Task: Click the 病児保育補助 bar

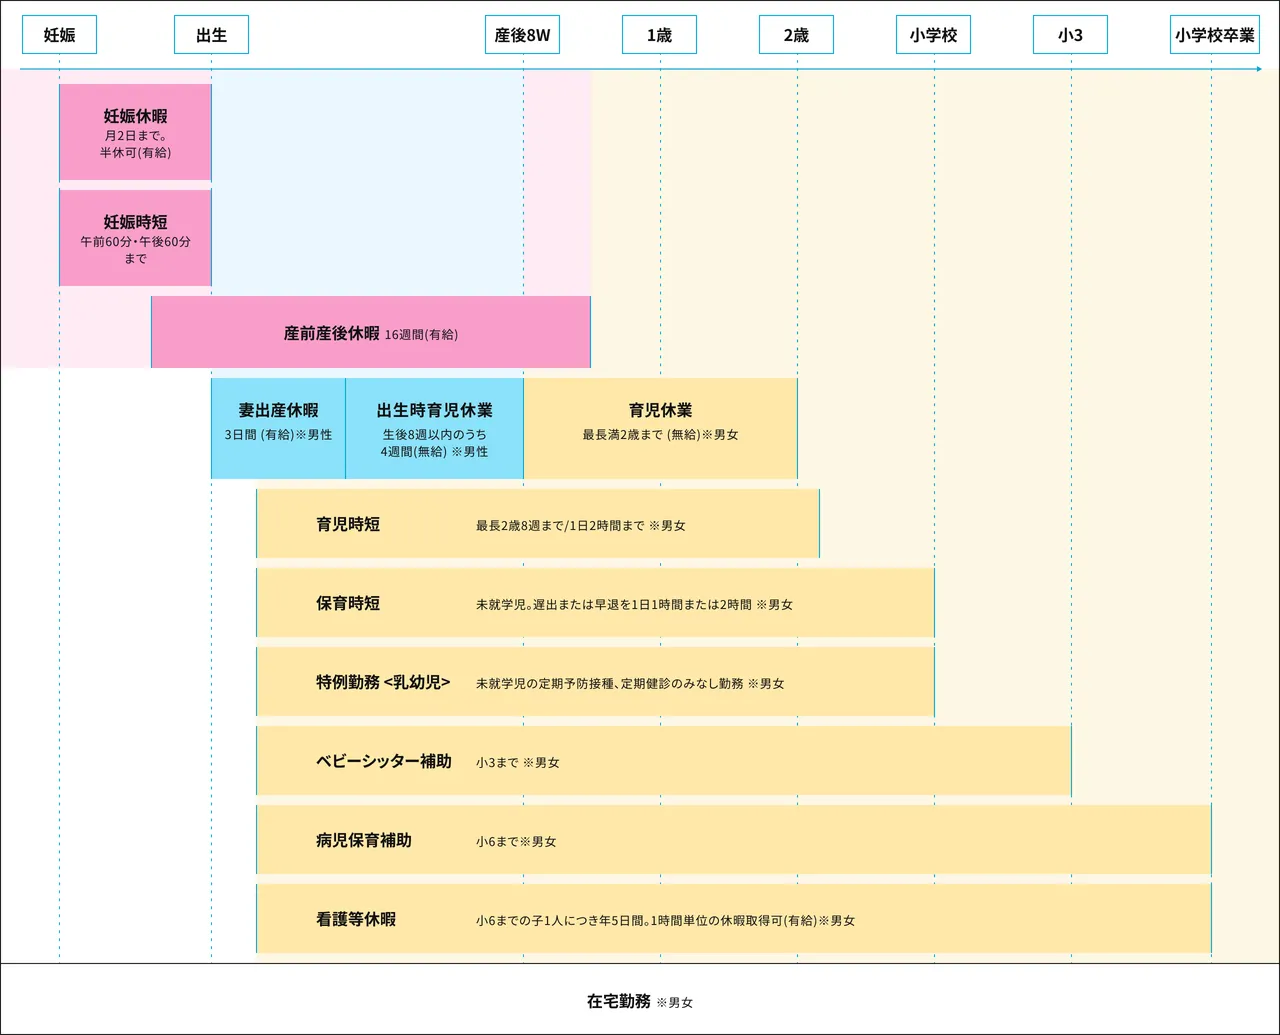Action: point(733,839)
